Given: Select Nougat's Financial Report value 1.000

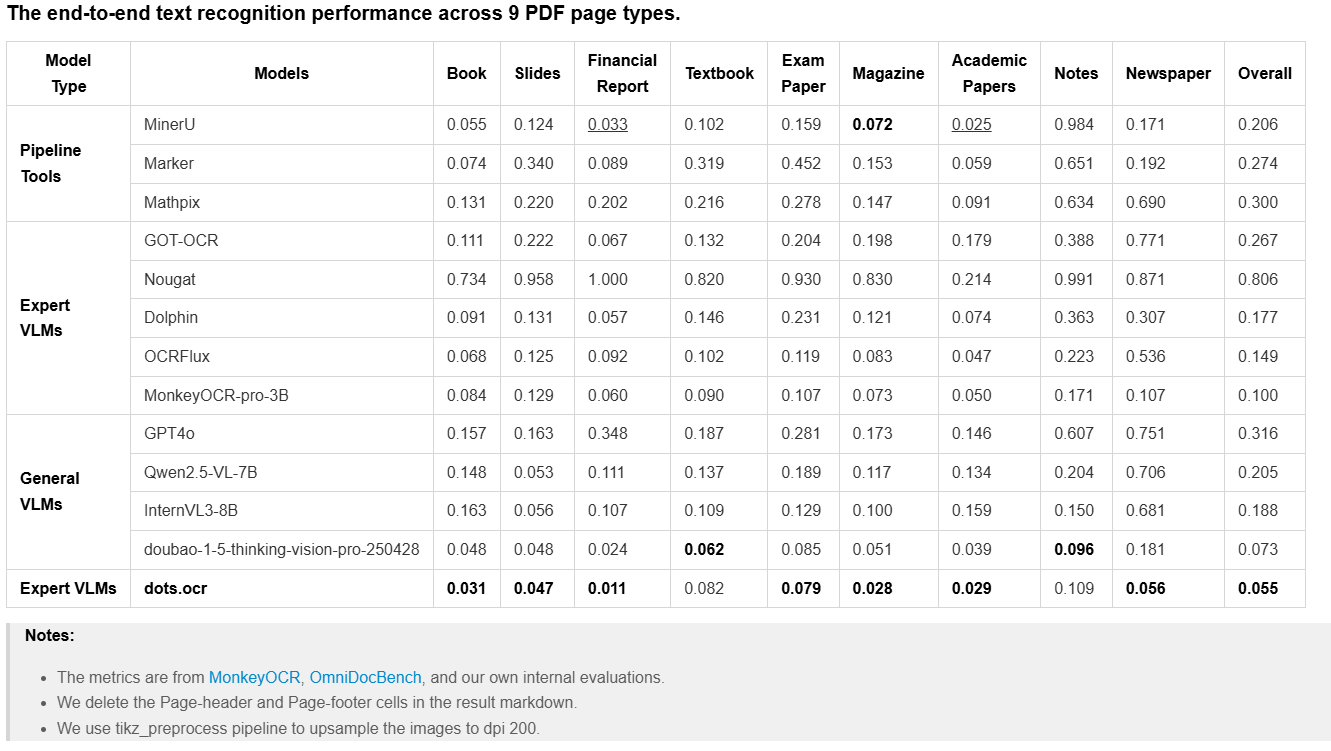Looking at the screenshot, I should pyautogui.click(x=607, y=279).
